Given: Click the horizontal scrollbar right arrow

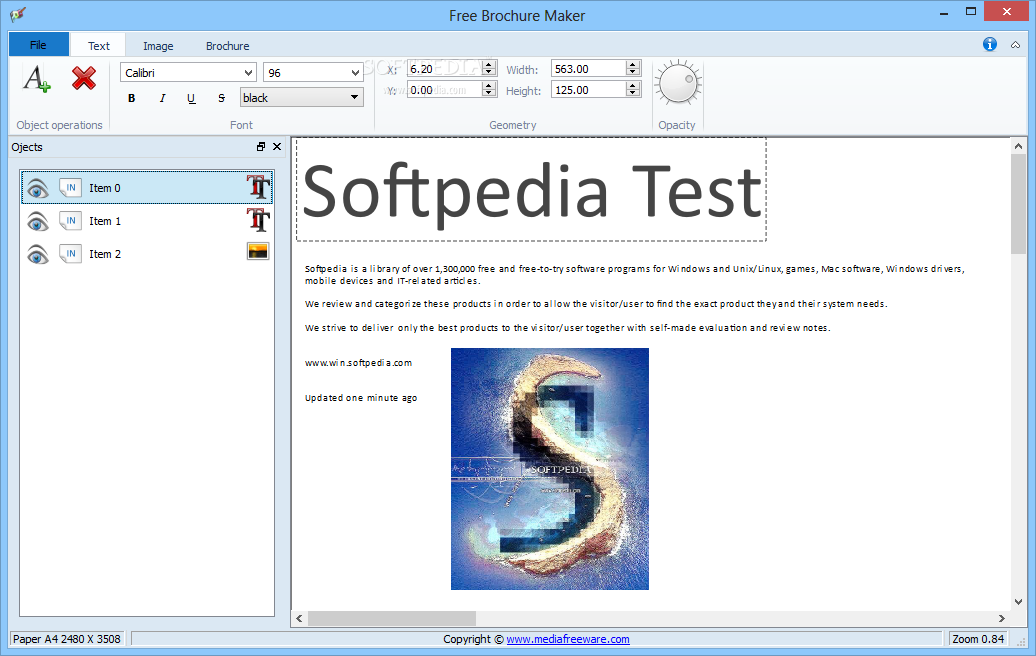Looking at the screenshot, I should tap(1002, 618).
